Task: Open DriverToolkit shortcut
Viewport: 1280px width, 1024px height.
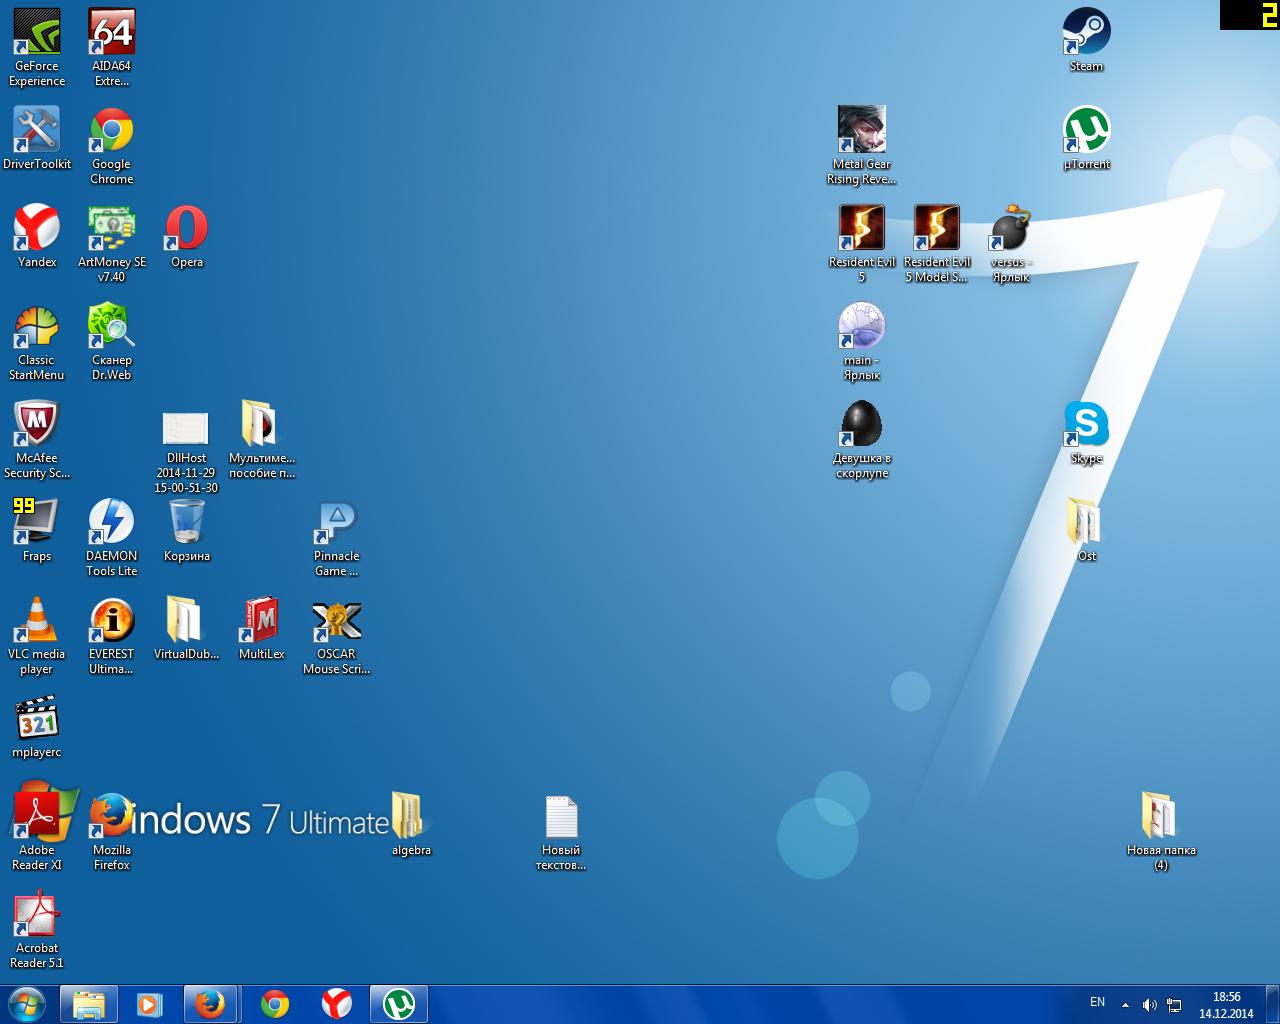Action: pos(37,138)
